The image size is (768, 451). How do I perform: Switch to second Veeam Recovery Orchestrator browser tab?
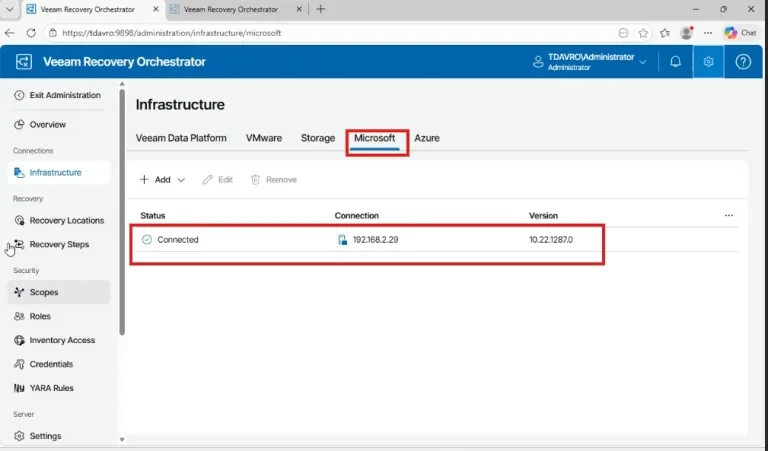pyautogui.click(x=231, y=9)
